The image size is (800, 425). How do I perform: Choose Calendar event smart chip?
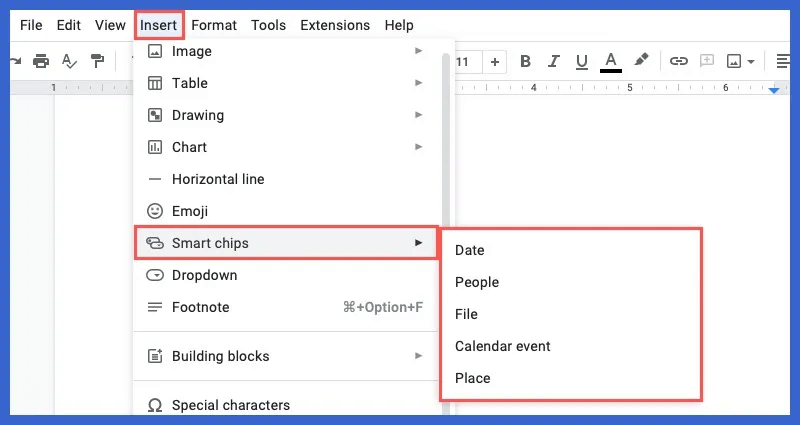[x=571, y=346]
